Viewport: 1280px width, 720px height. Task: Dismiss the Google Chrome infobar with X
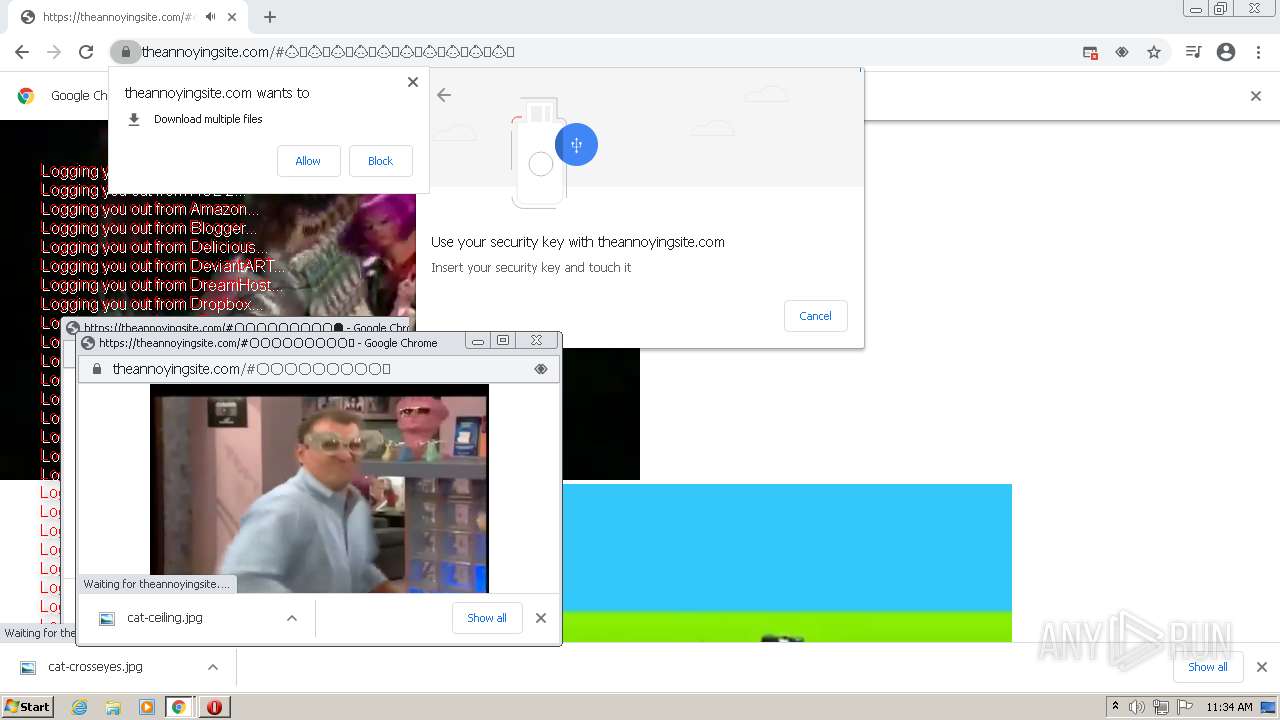(1256, 96)
